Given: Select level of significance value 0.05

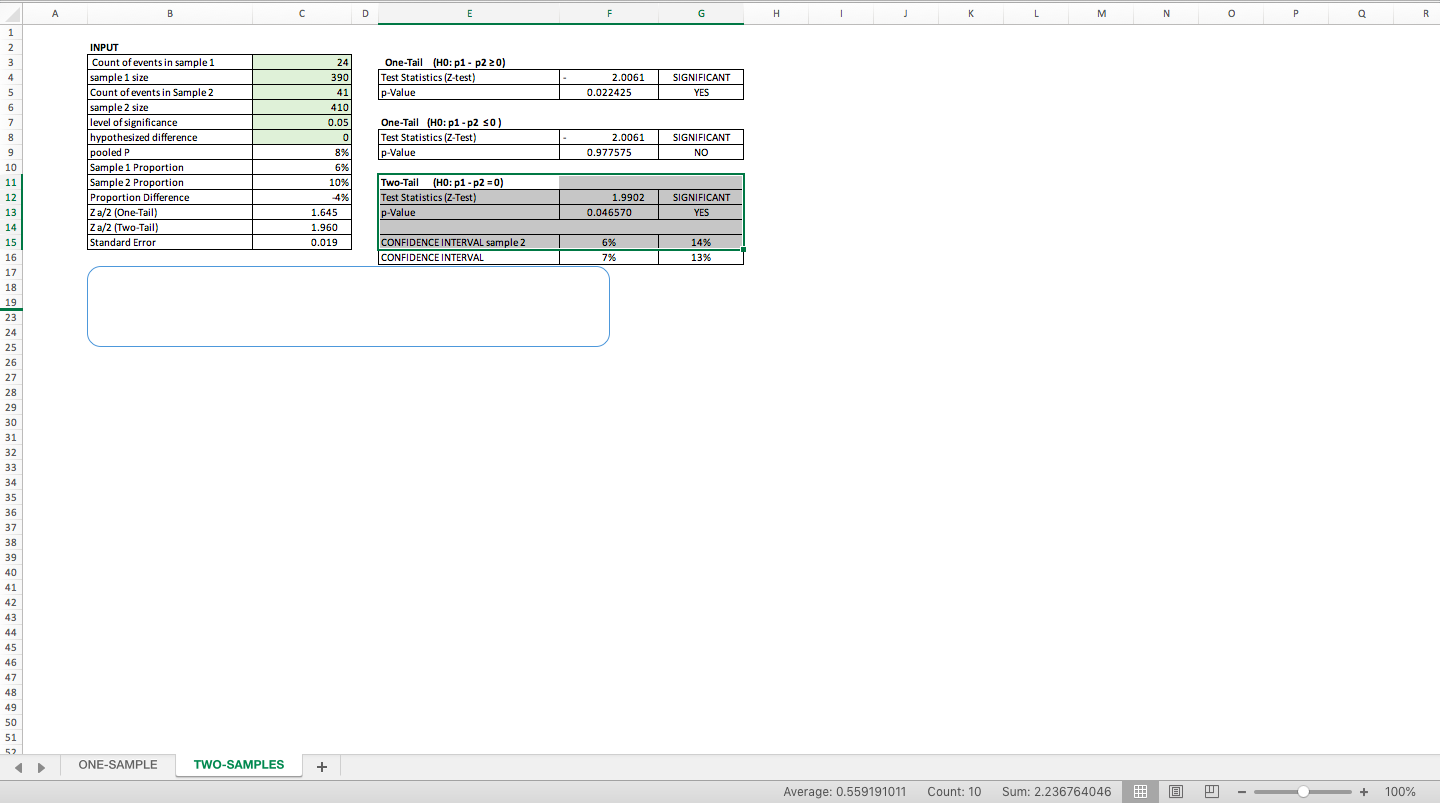Looking at the screenshot, I should 302,122.
